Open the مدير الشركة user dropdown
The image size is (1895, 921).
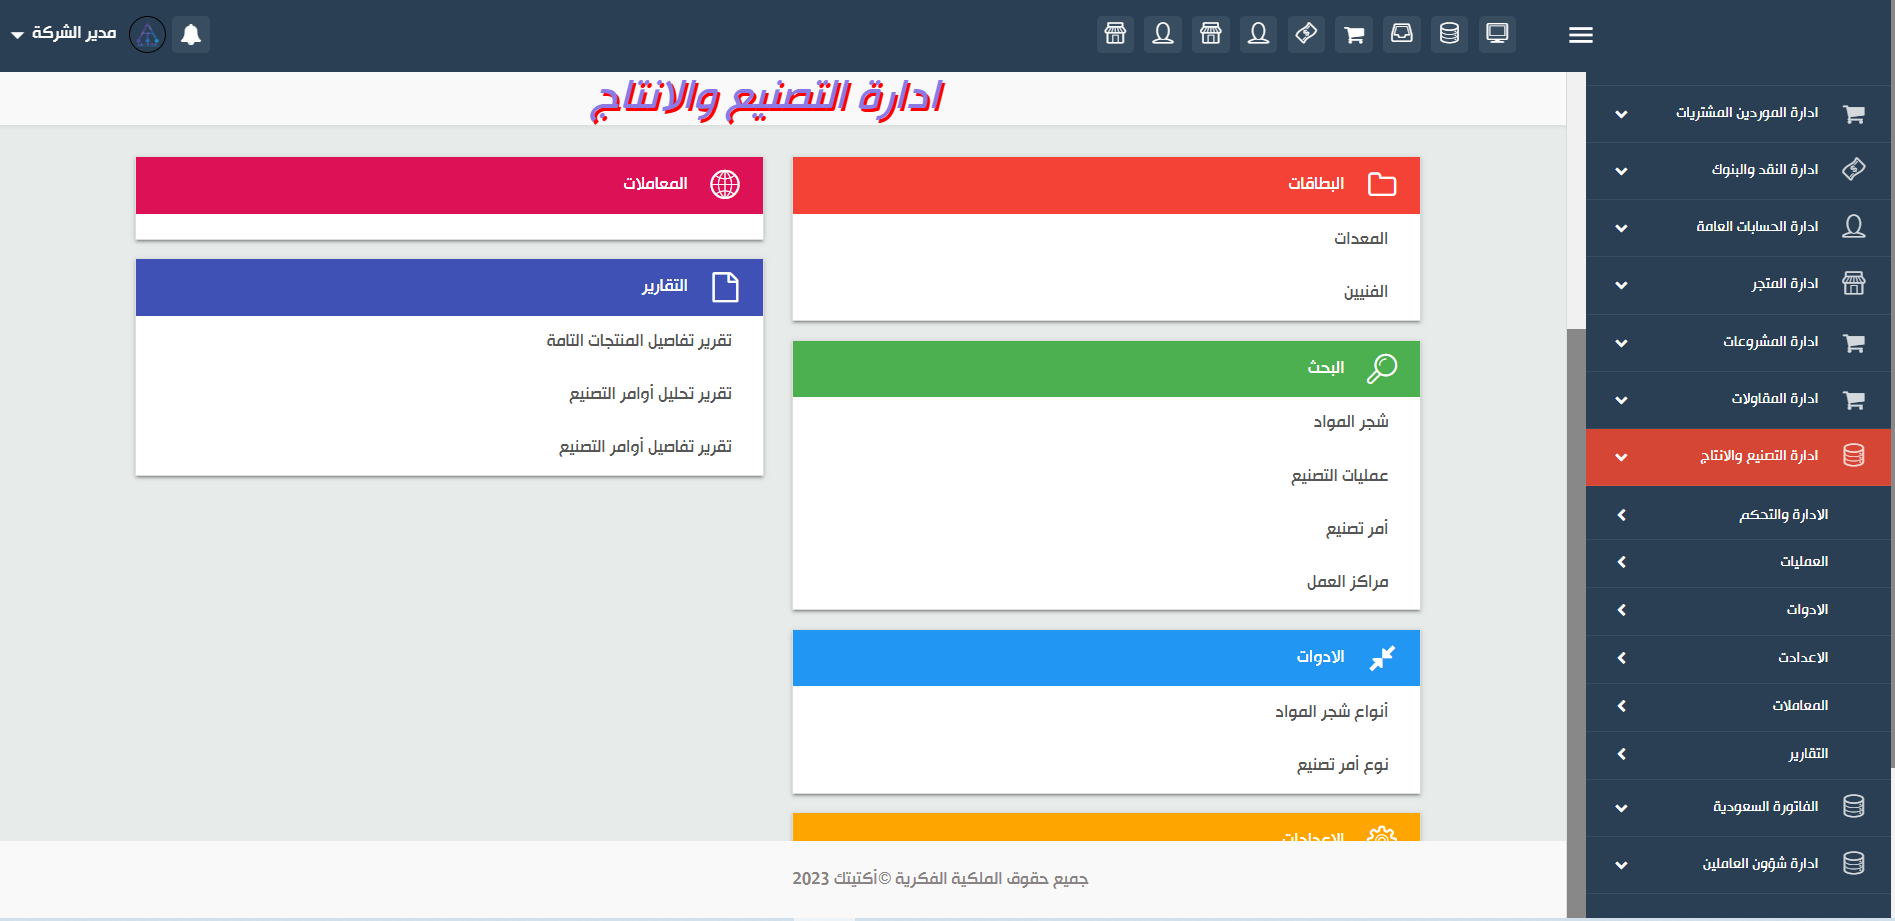(64, 34)
